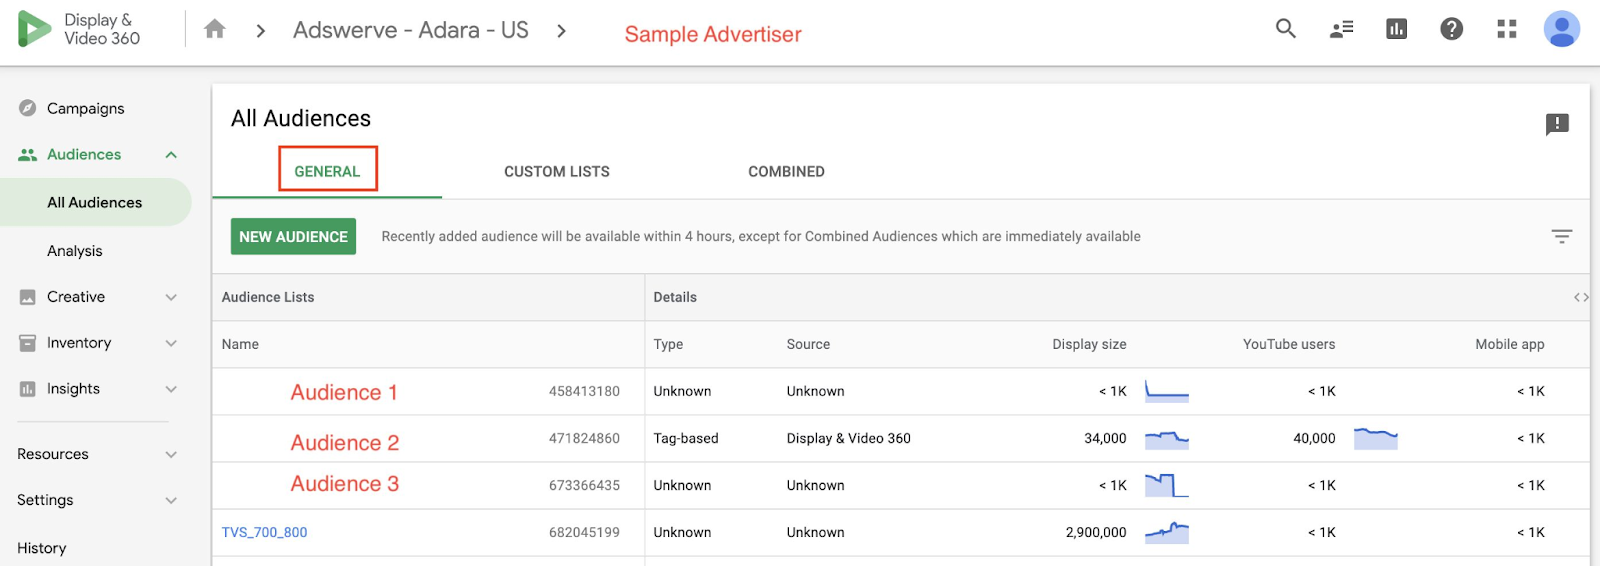Image resolution: width=1600 pixels, height=566 pixels.
Task: Open the table filter icon
Action: tap(1562, 236)
